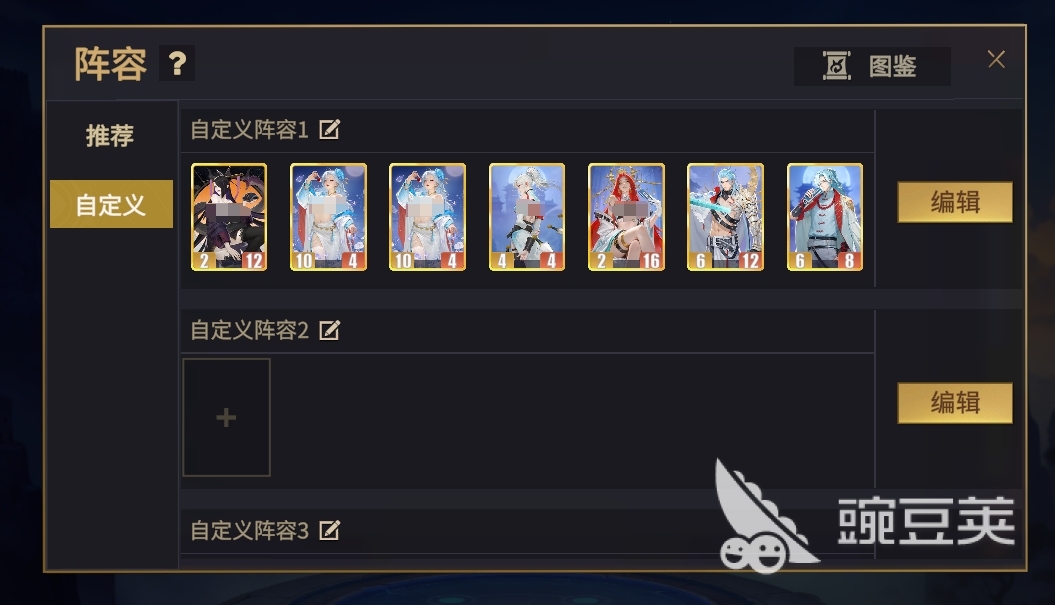Select the card showing 6 and 8
This screenshot has width=1055, height=605.
click(825, 217)
